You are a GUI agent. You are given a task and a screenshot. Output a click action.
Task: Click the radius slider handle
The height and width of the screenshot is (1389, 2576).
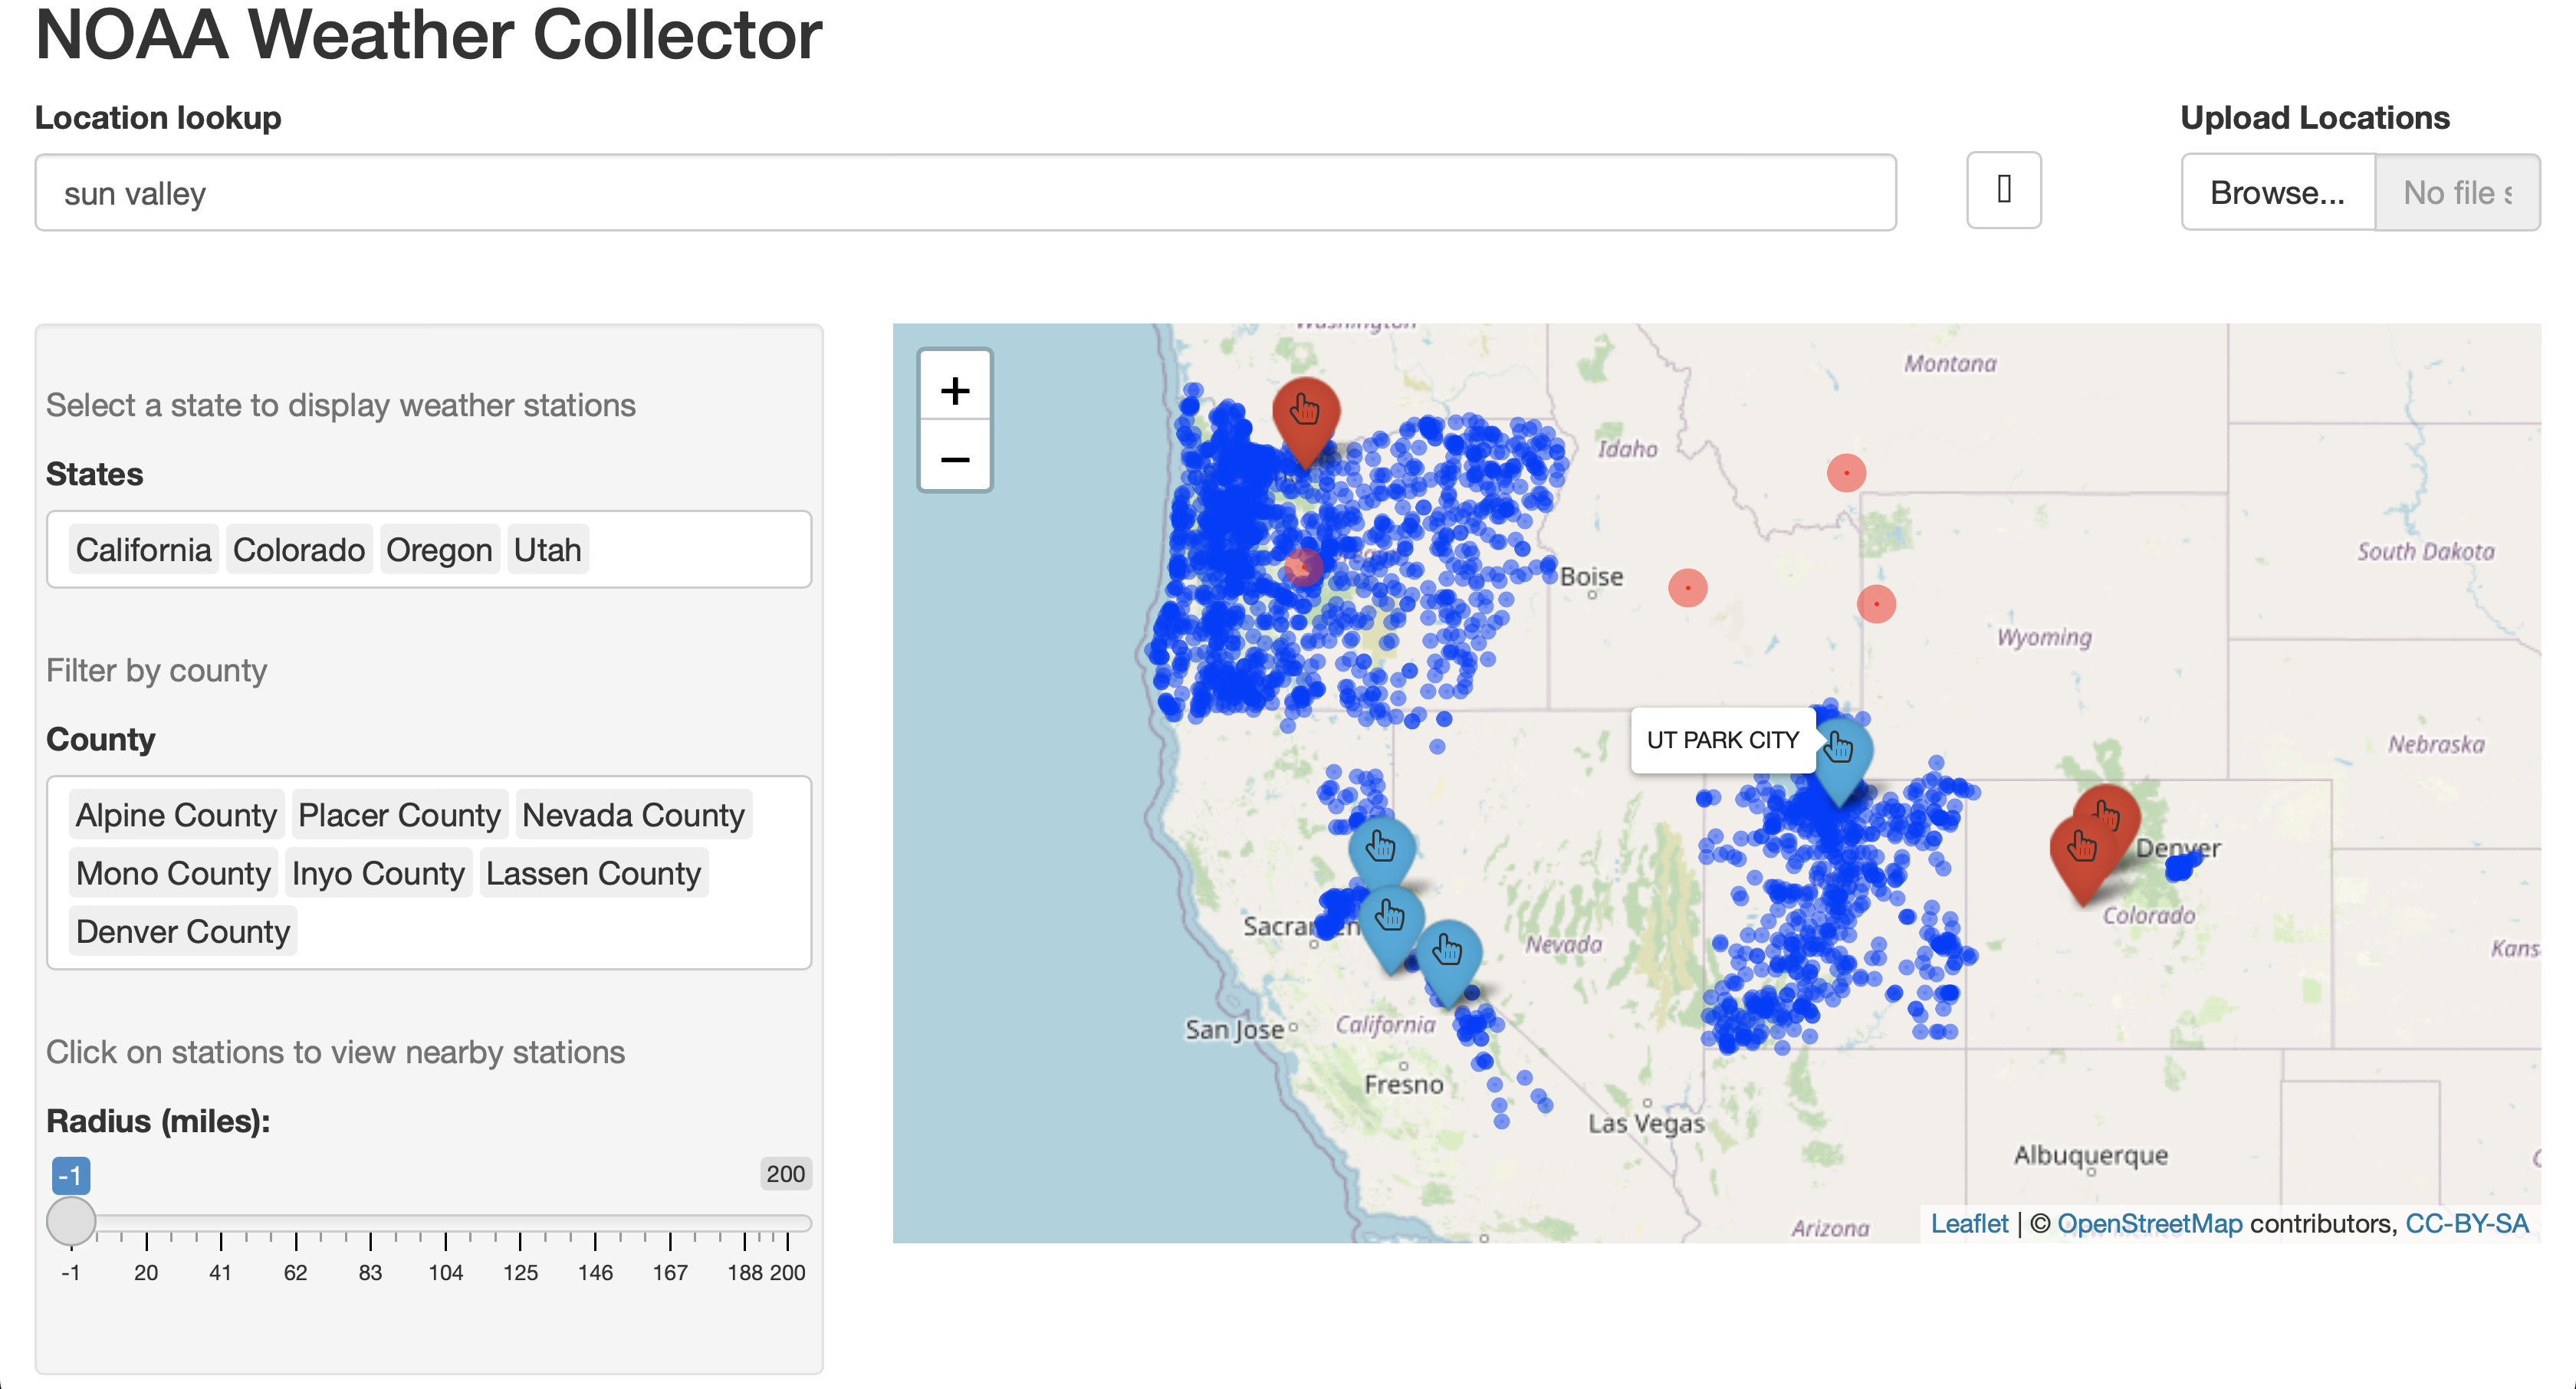71,1221
